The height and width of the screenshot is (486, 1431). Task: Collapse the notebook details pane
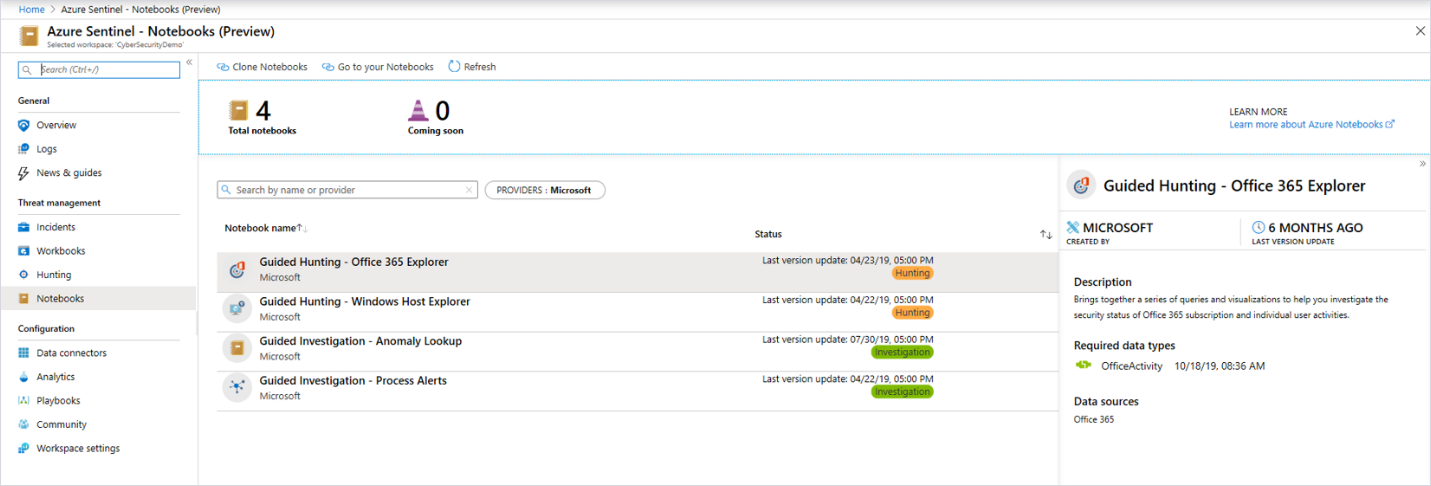[x=1421, y=164]
